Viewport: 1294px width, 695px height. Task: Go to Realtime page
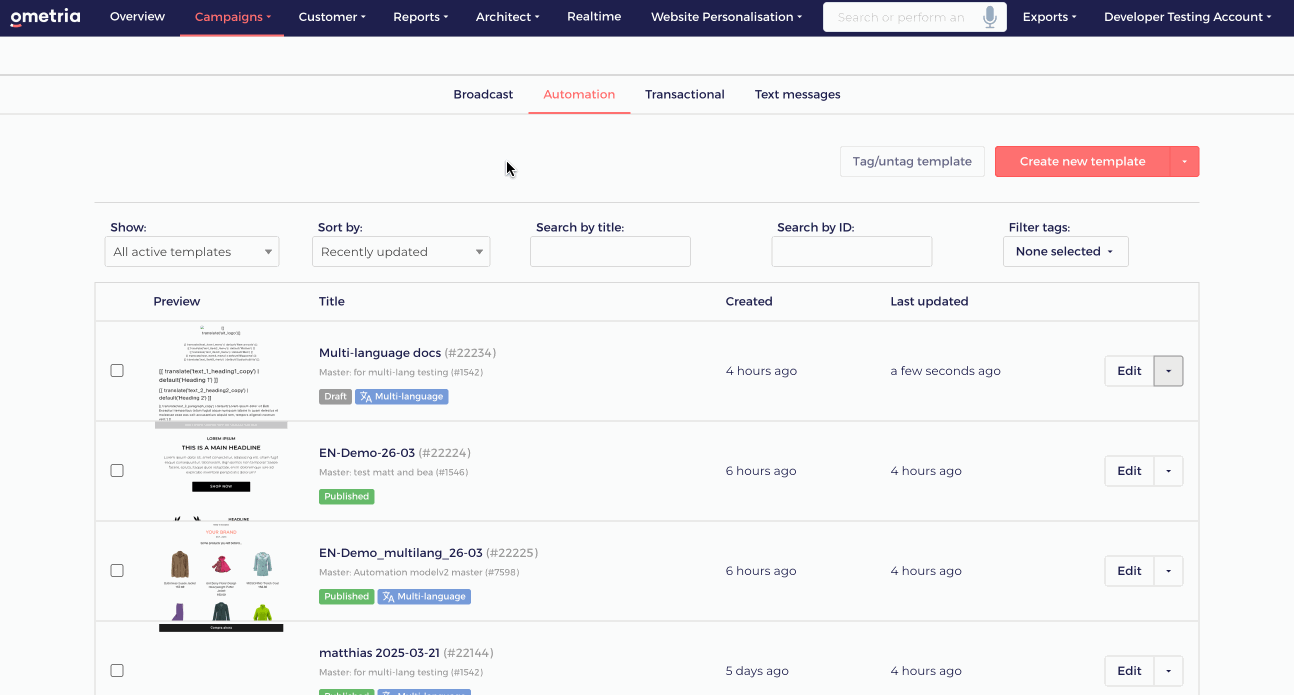tap(594, 17)
